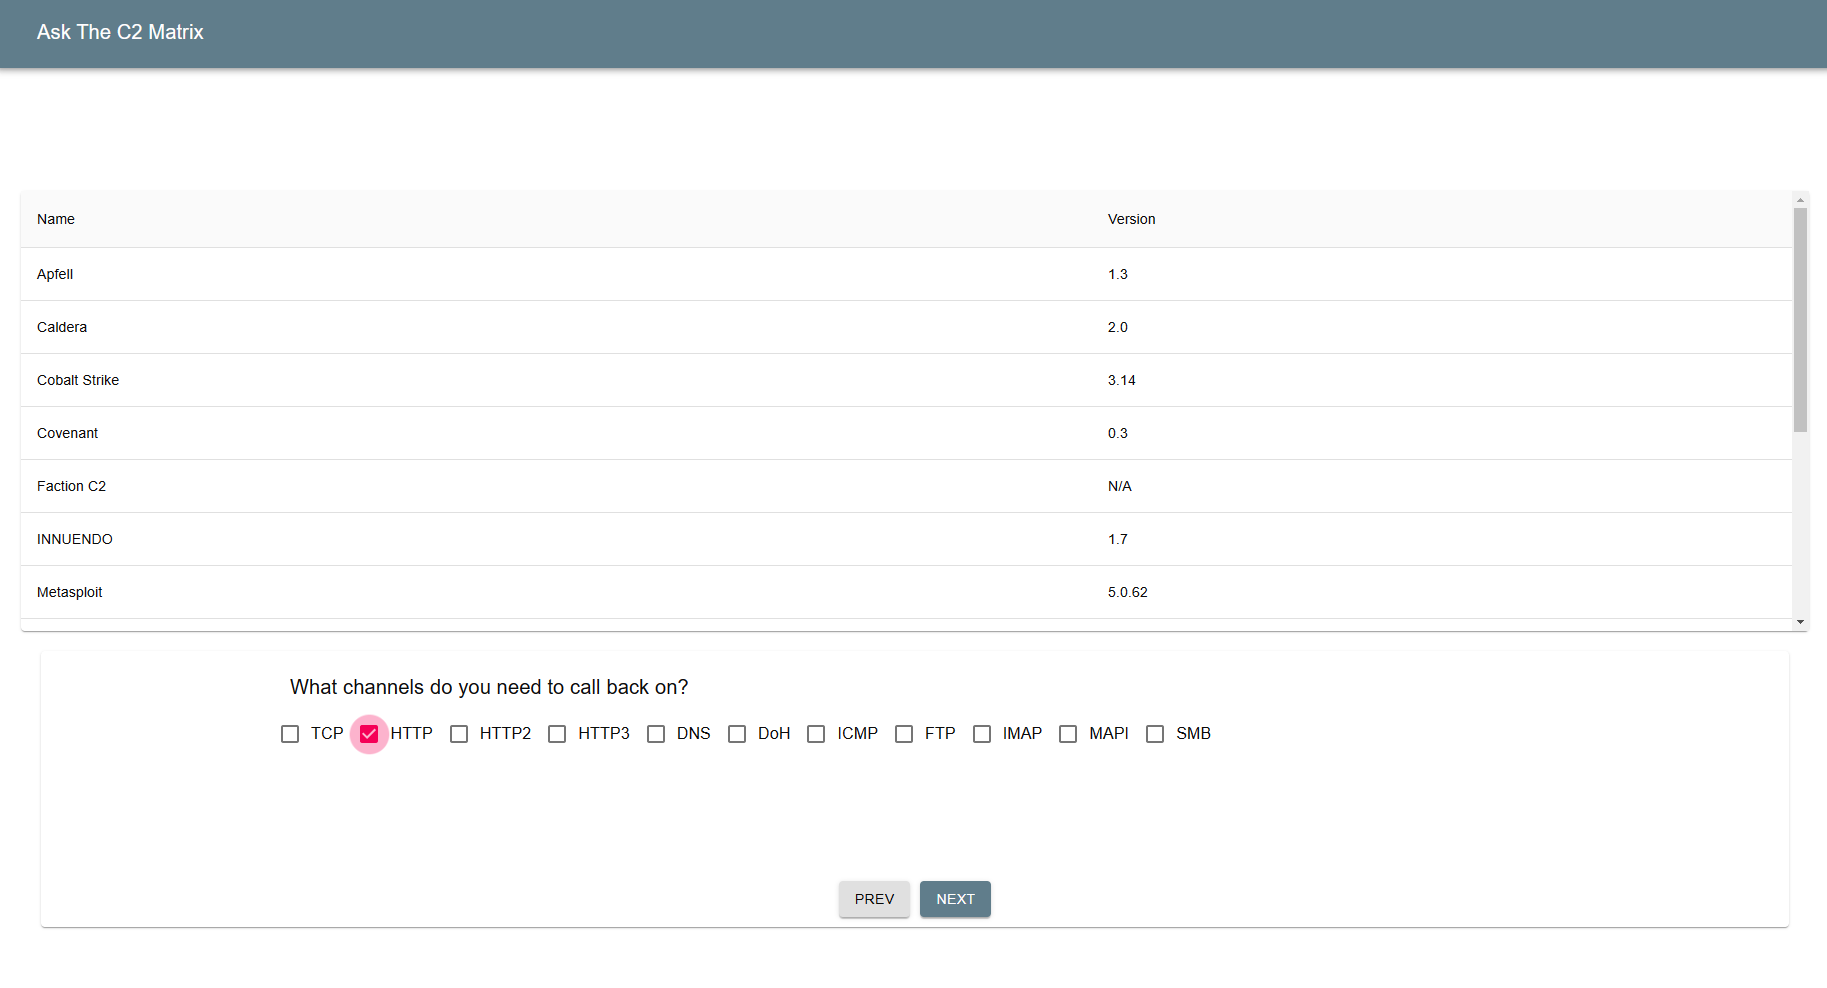Screen dimensions: 1827x988
Task: Click version 1.7 in the INNUENDO row
Action: click(x=1117, y=539)
